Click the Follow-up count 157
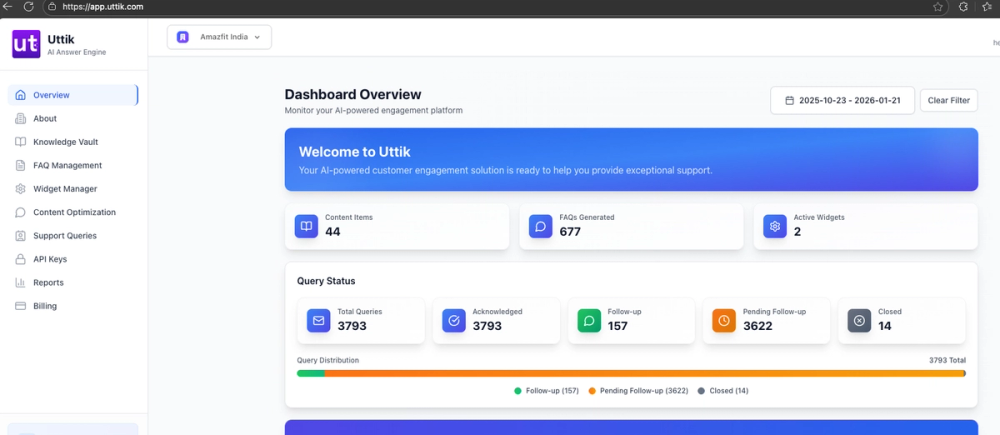Image resolution: width=1000 pixels, height=435 pixels. [617, 326]
